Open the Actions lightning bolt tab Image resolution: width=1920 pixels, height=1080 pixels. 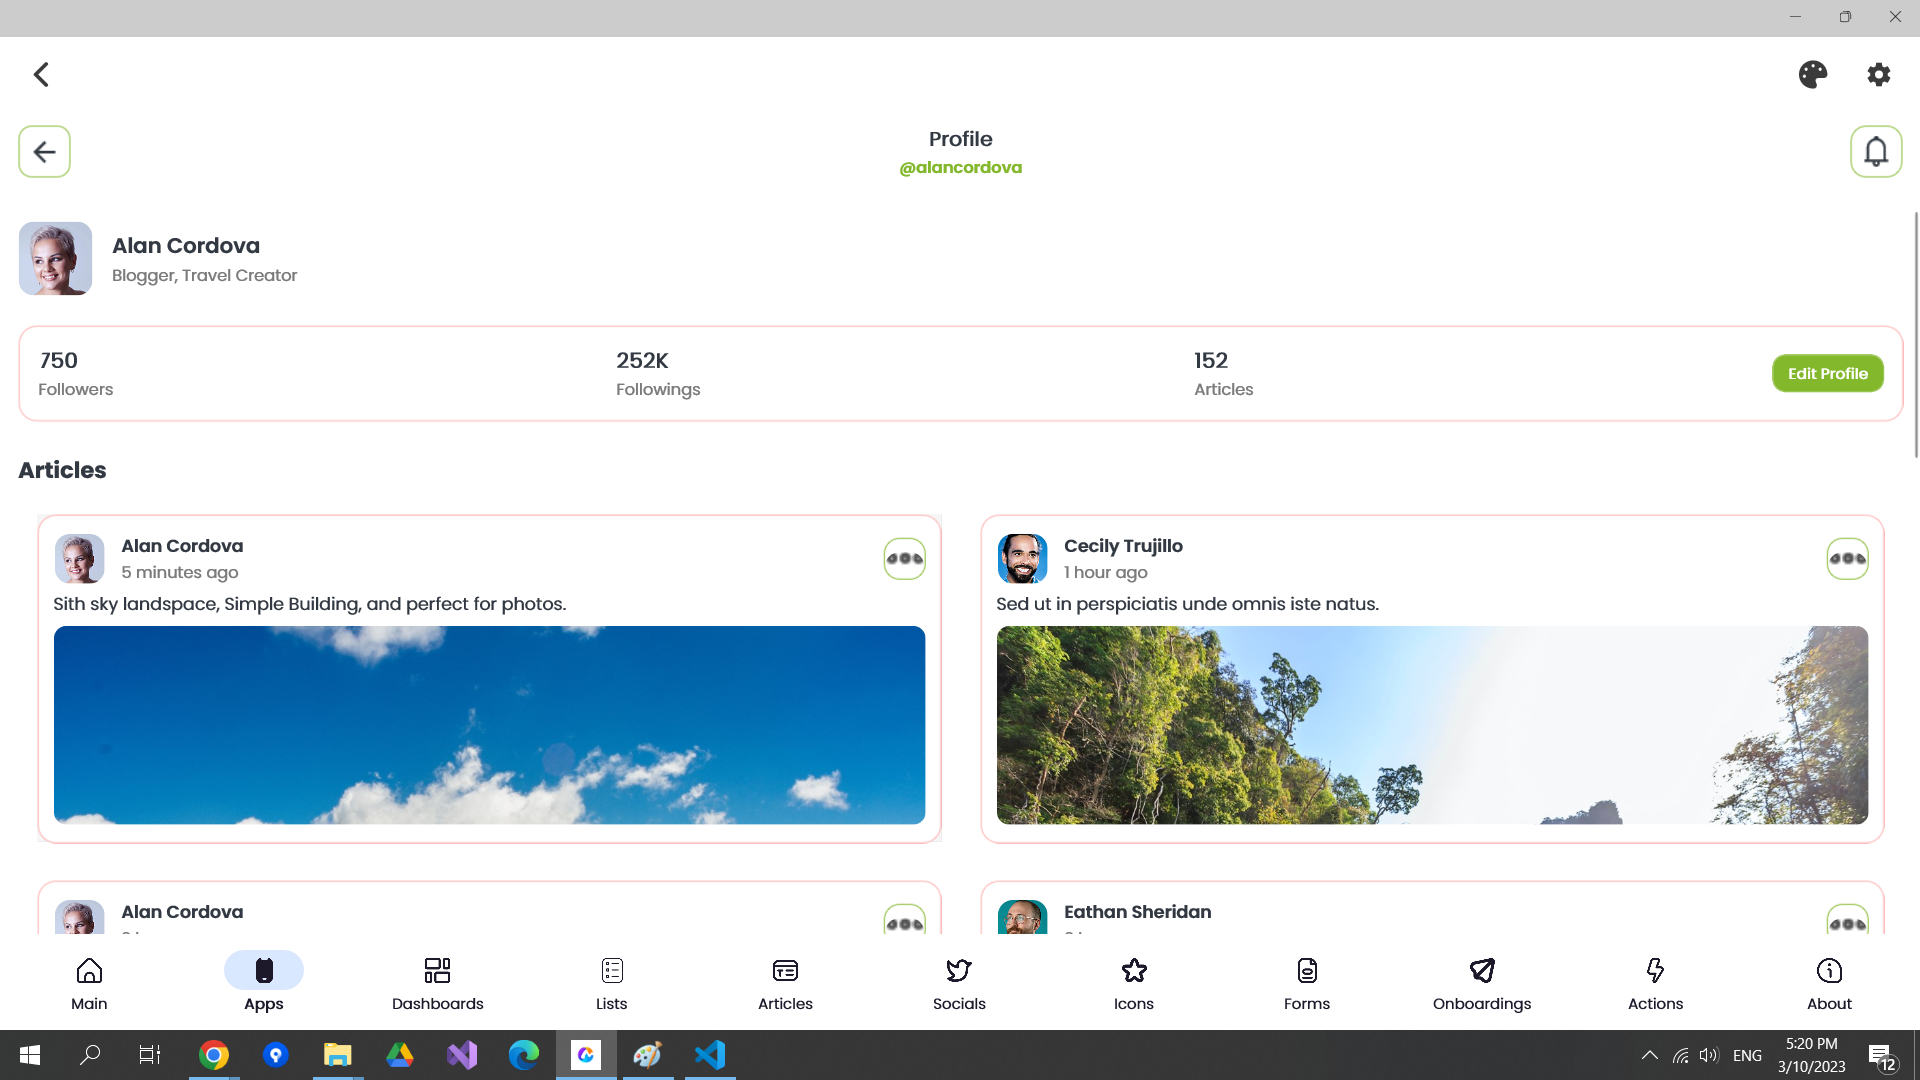(1655, 984)
